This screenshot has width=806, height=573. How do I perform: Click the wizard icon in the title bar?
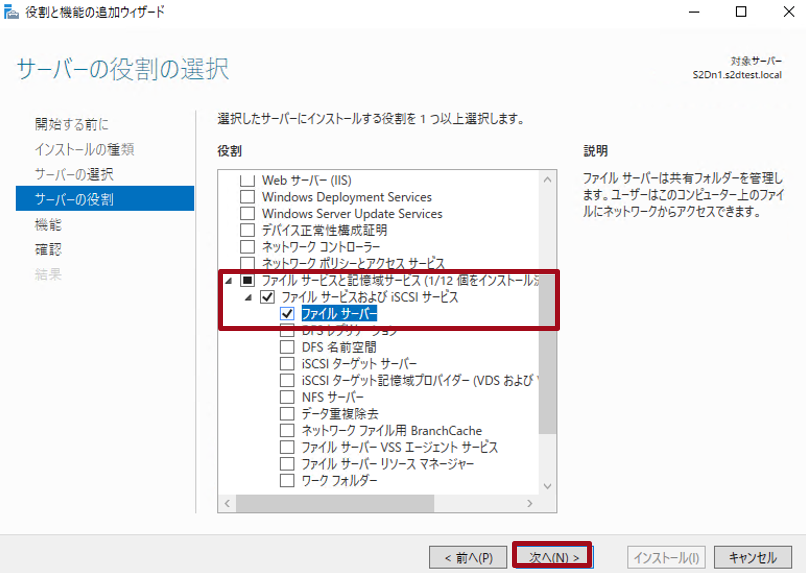point(11,11)
